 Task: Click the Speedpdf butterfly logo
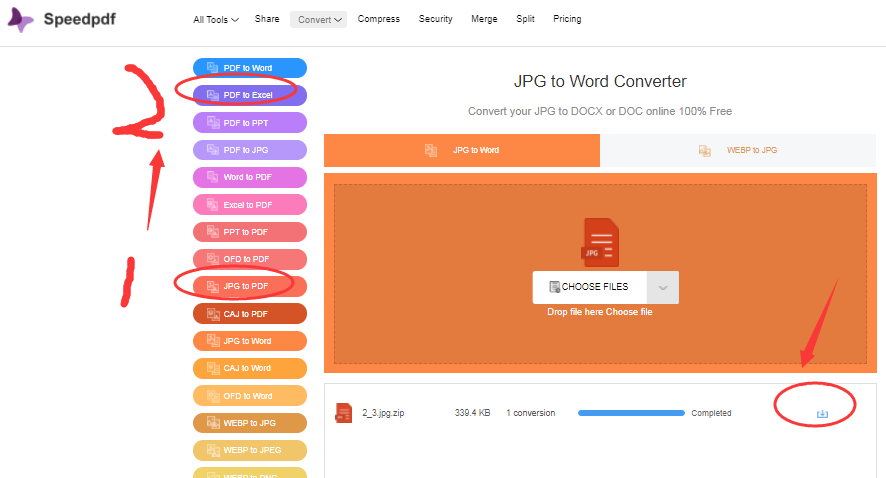(21, 19)
